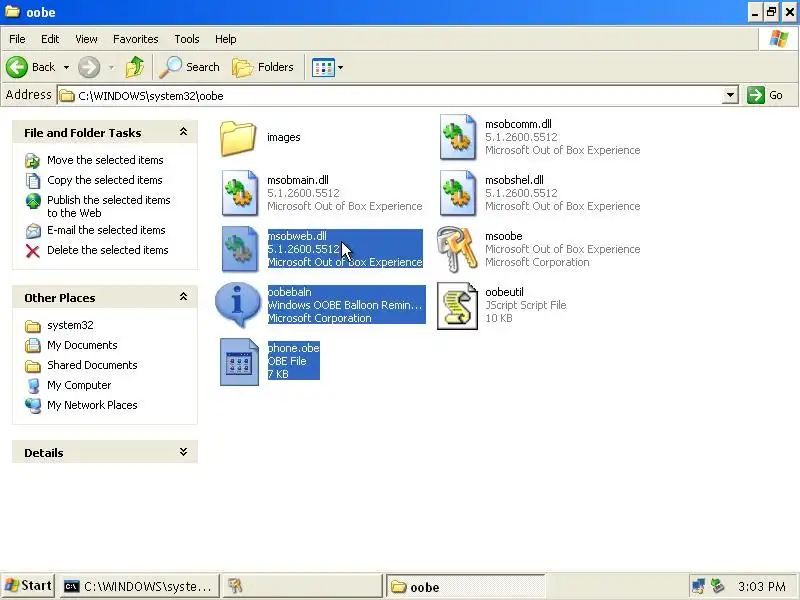Click the Views grid icon

coord(323,67)
